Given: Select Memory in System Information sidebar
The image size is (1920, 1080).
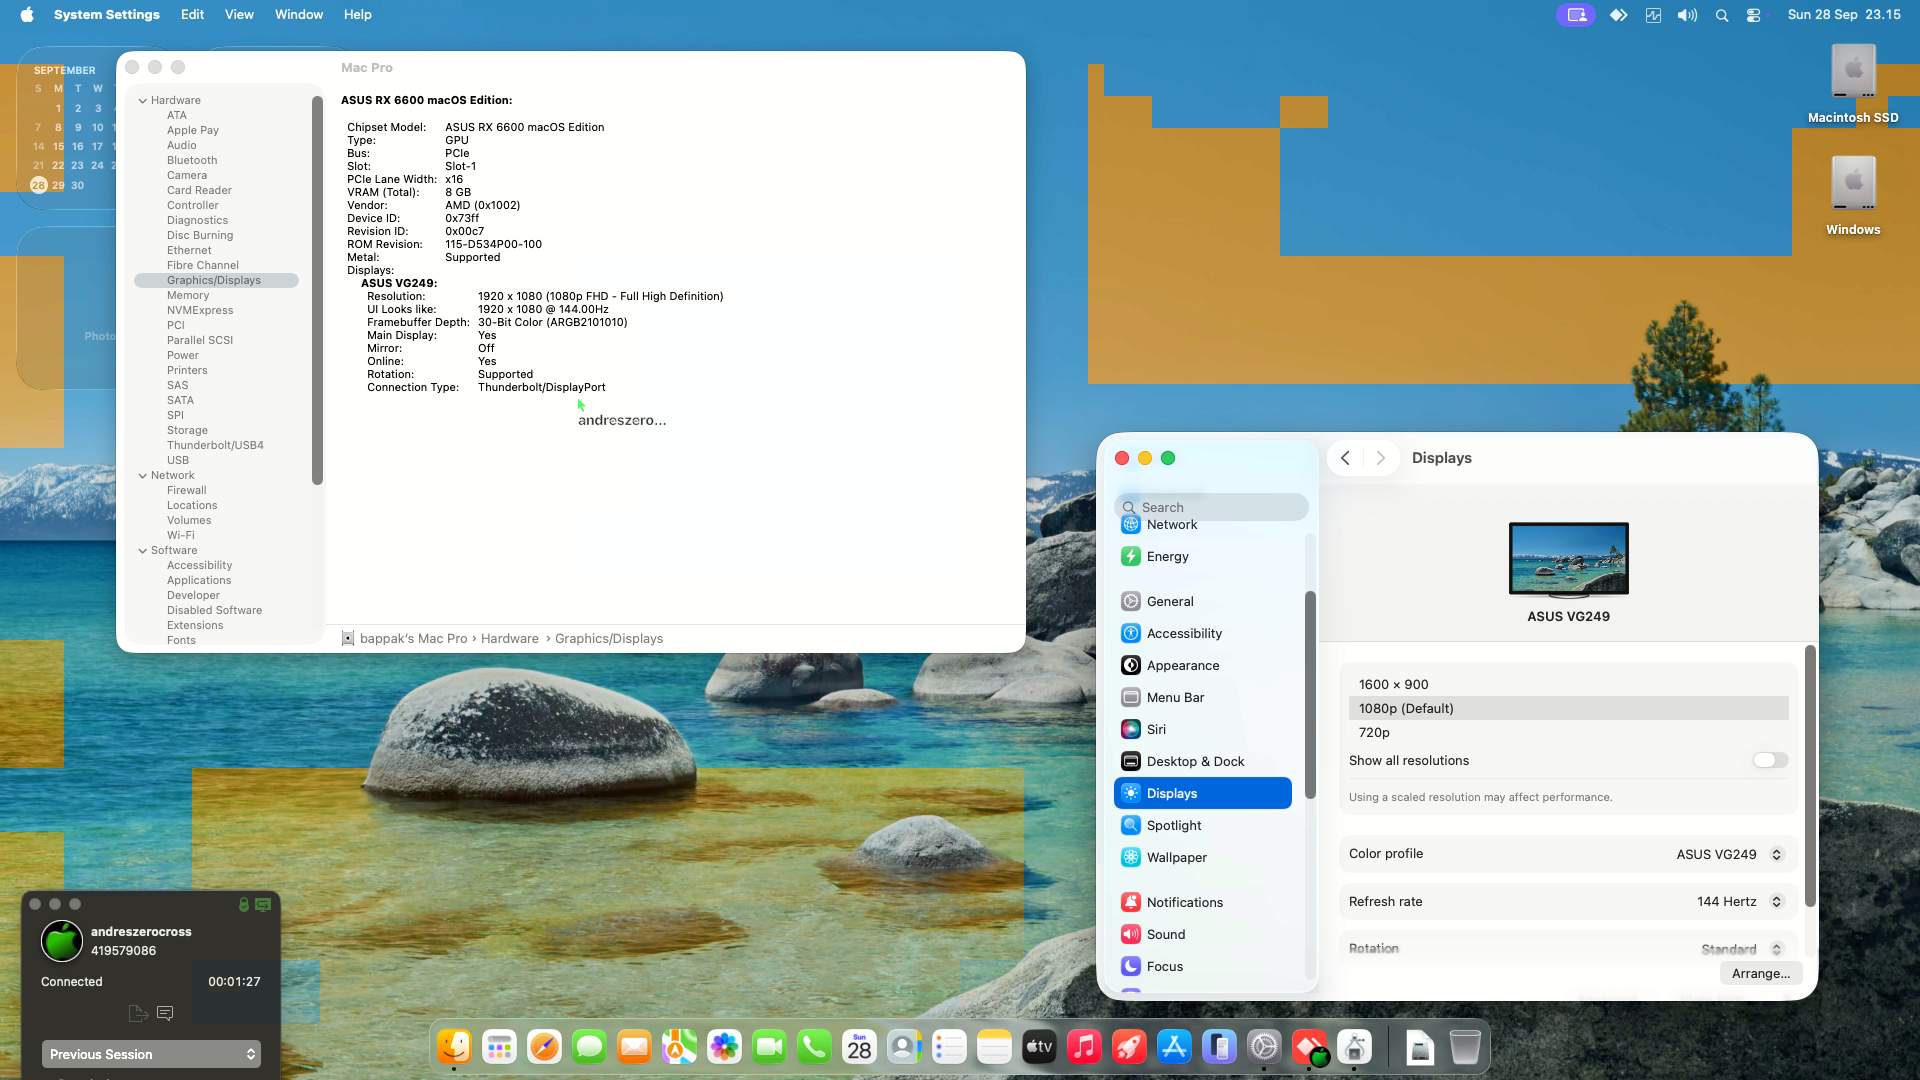Looking at the screenshot, I should point(188,295).
